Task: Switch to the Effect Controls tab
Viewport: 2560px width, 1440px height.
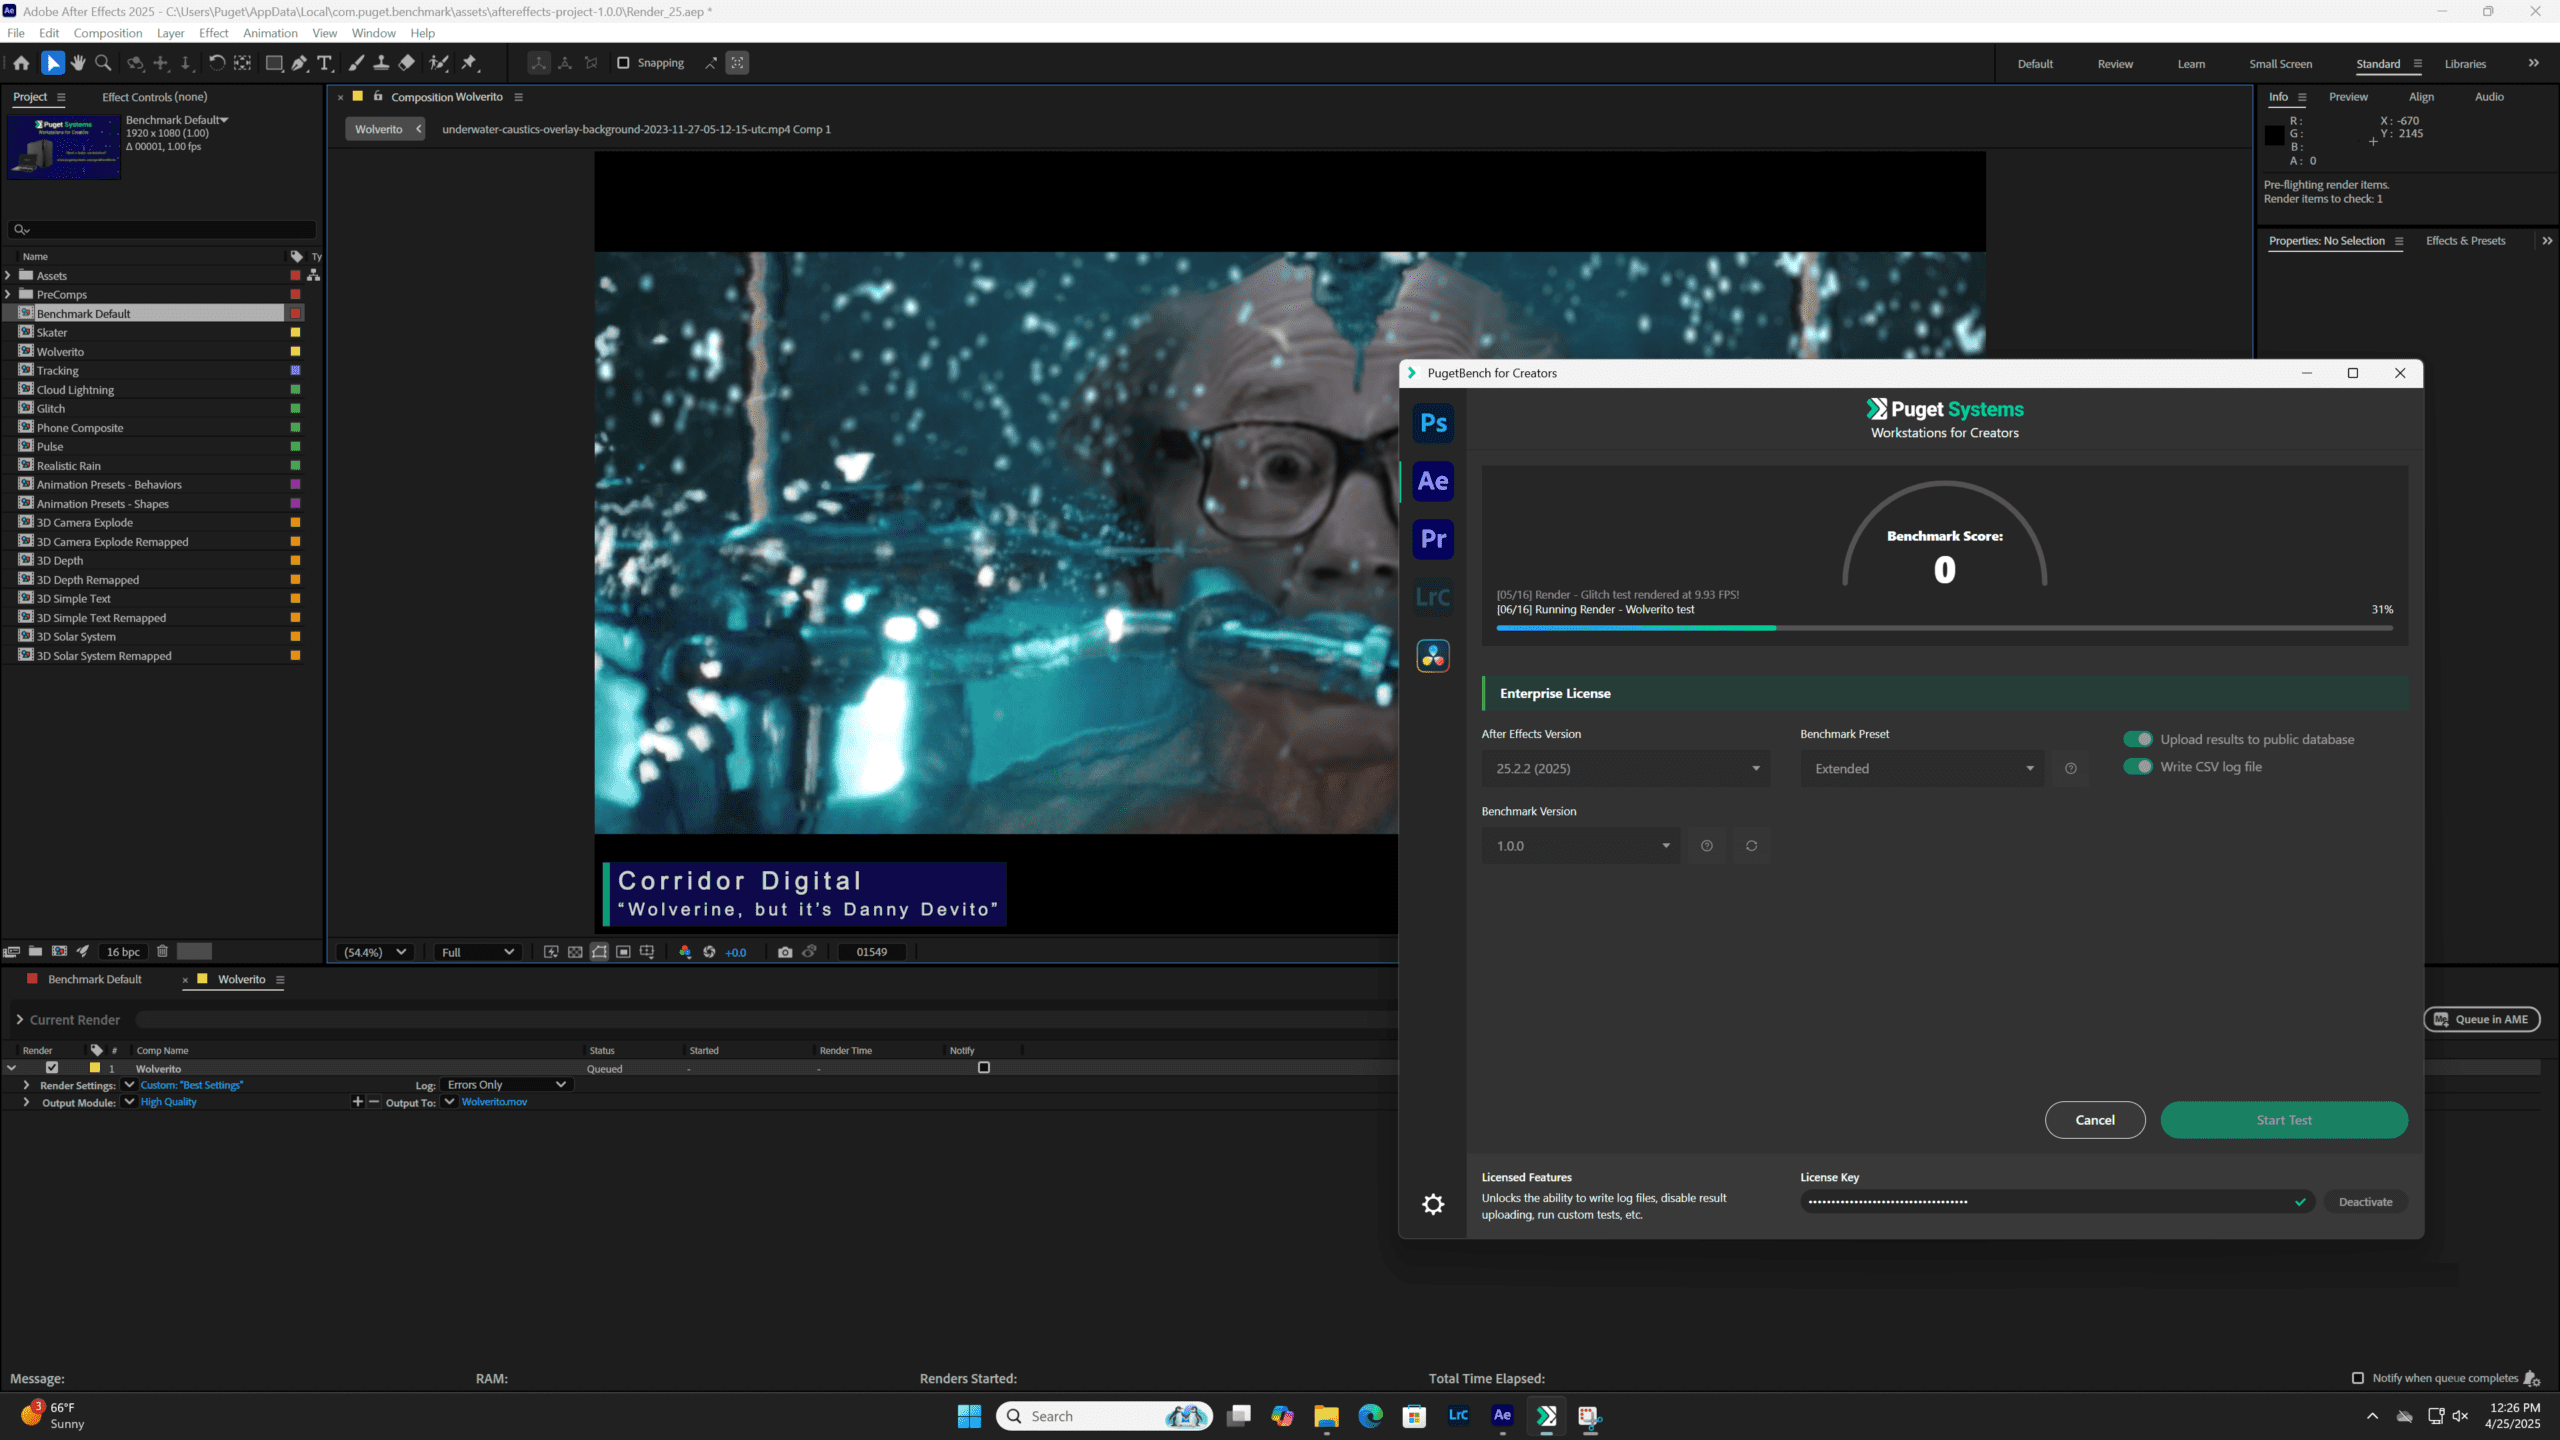Action: (x=155, y=96)
